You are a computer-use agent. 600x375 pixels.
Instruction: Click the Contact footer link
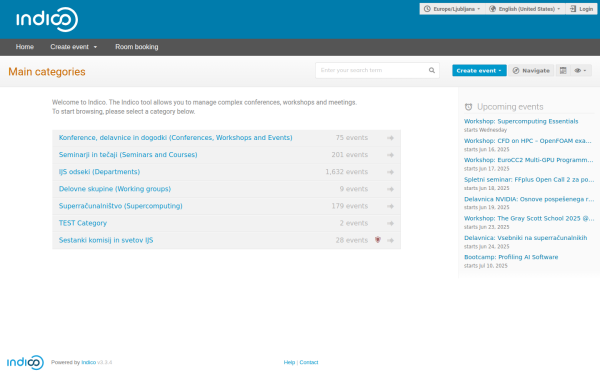pos(309,362)
